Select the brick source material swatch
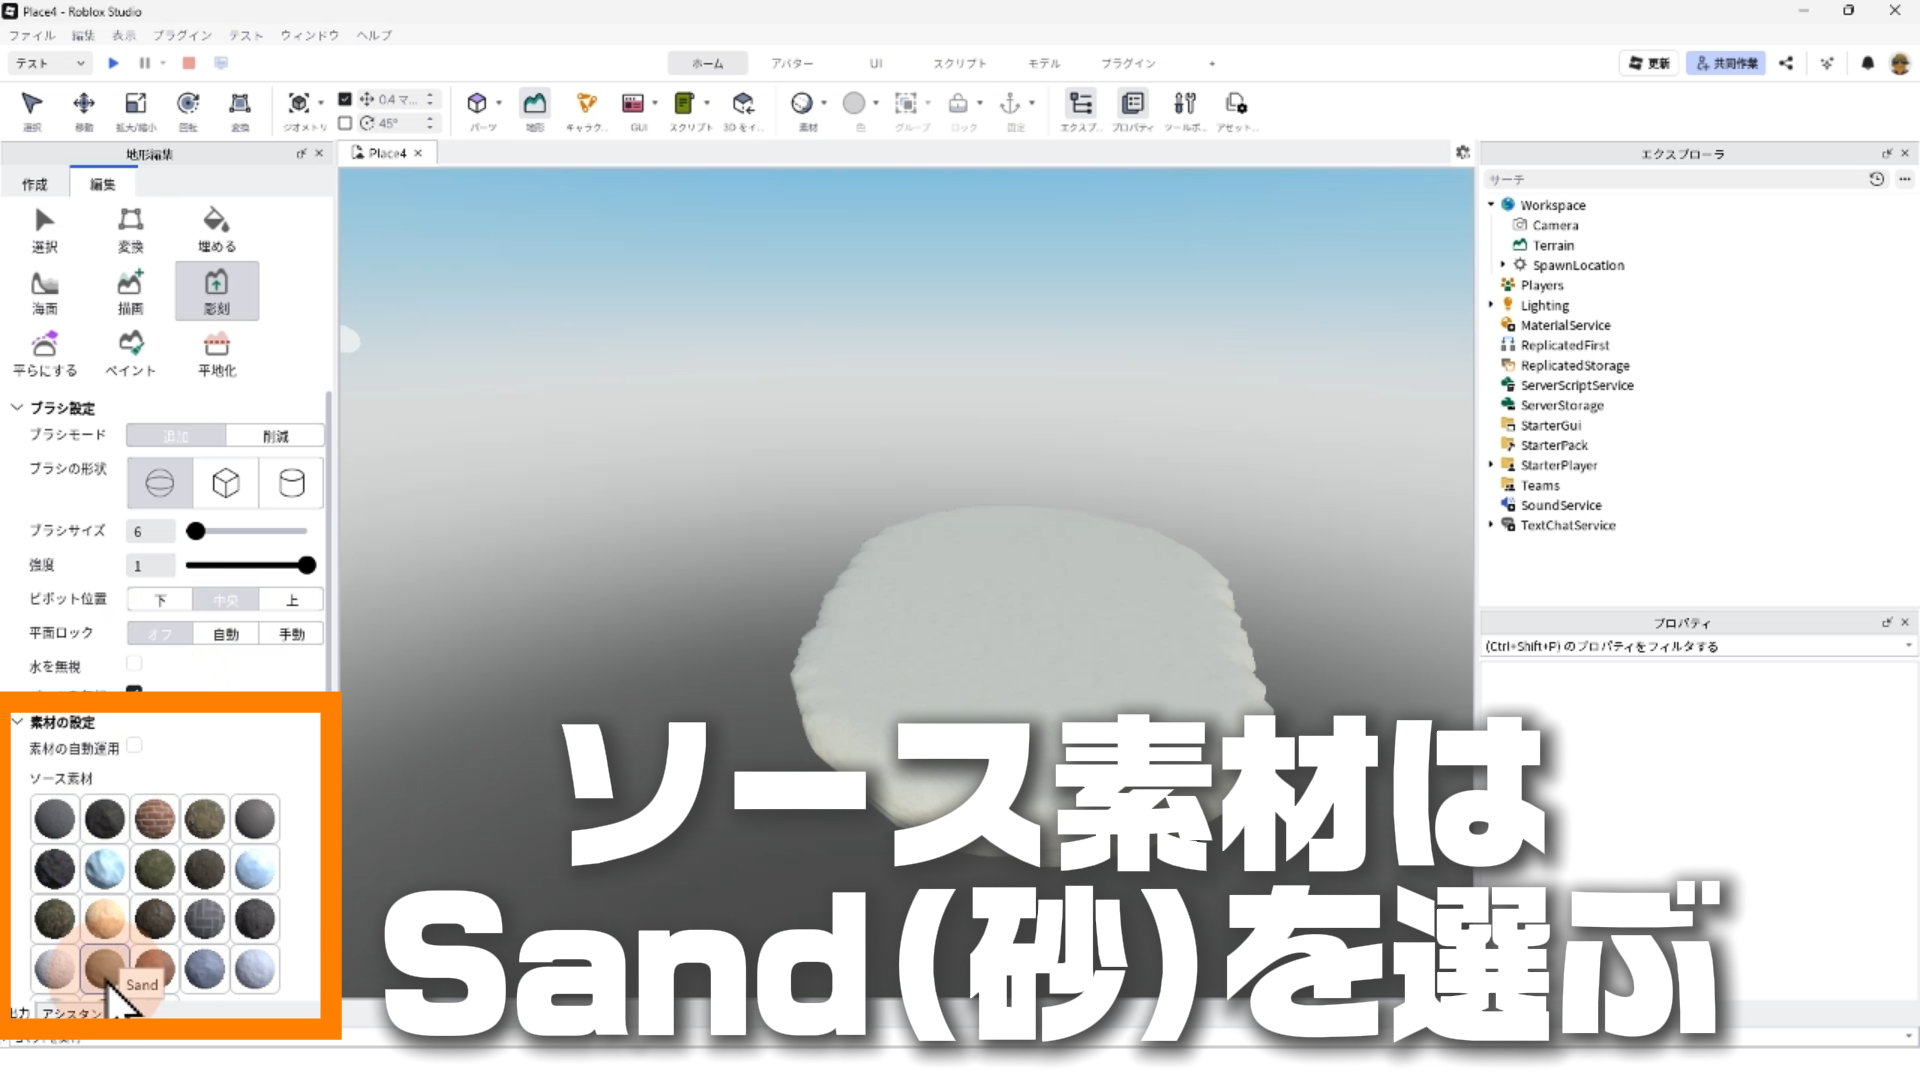 click(155, 819)
